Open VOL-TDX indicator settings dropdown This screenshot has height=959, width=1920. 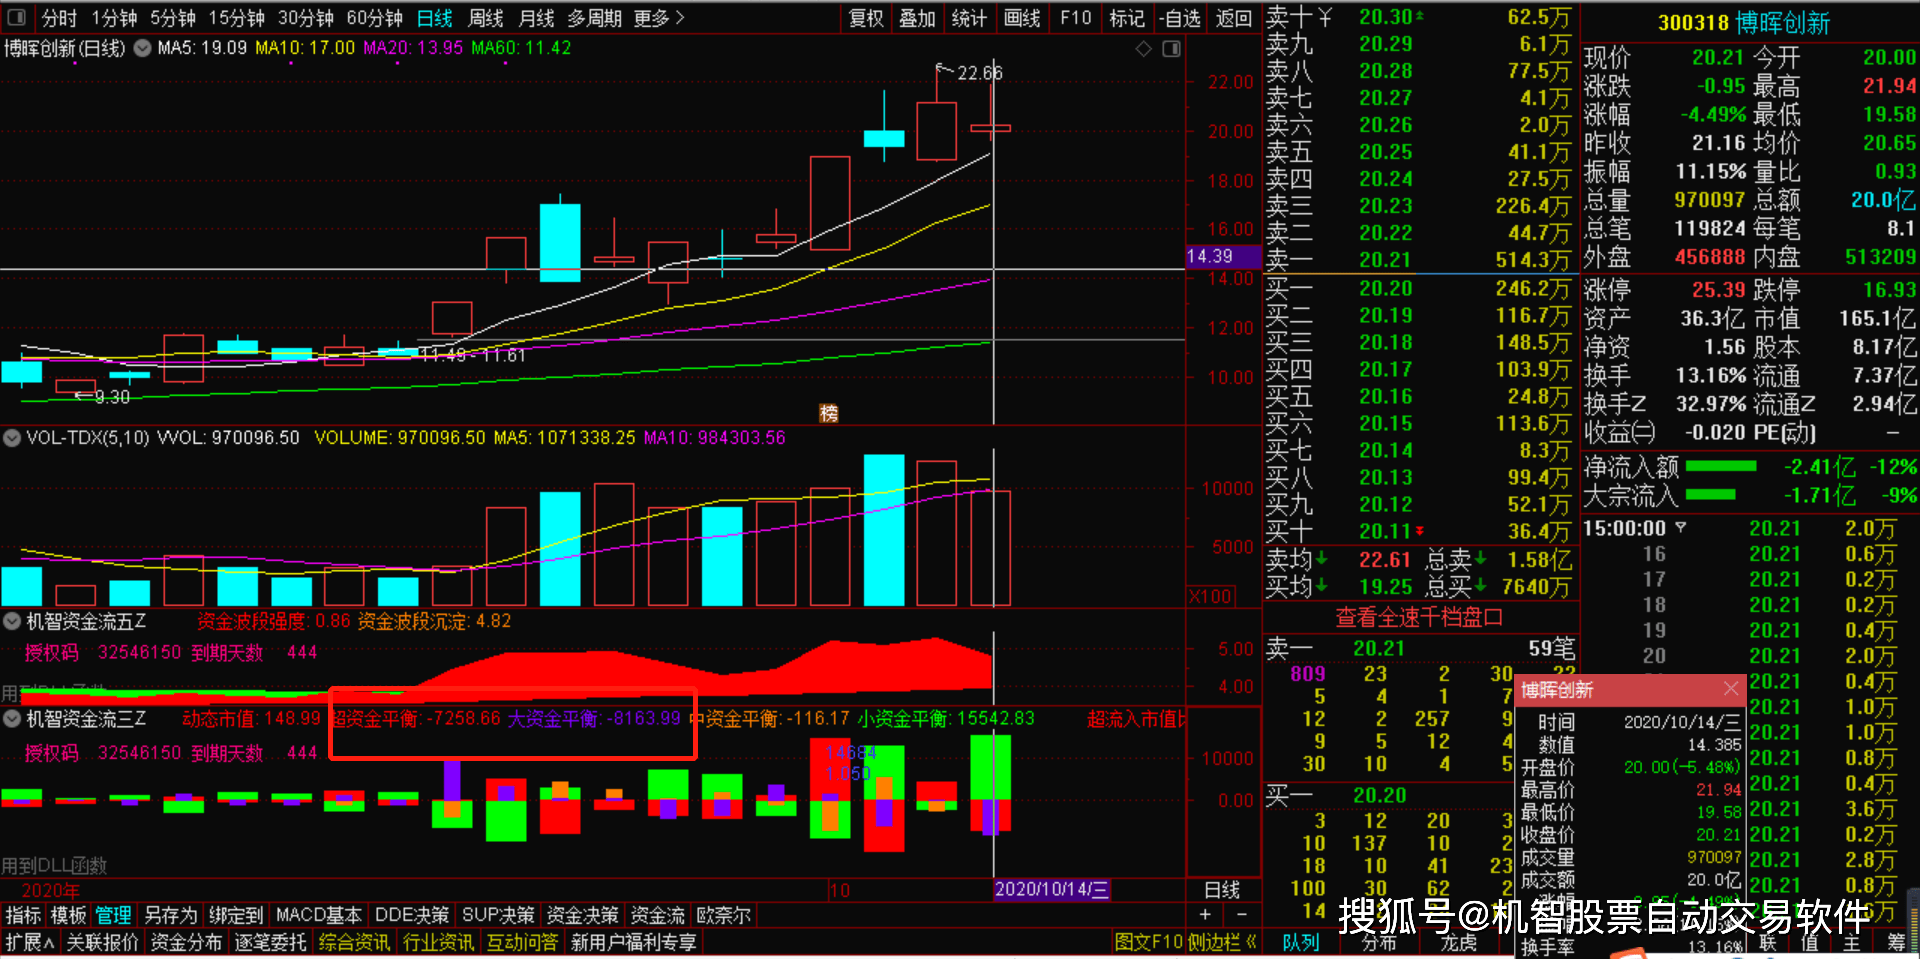tap(12, 437)
